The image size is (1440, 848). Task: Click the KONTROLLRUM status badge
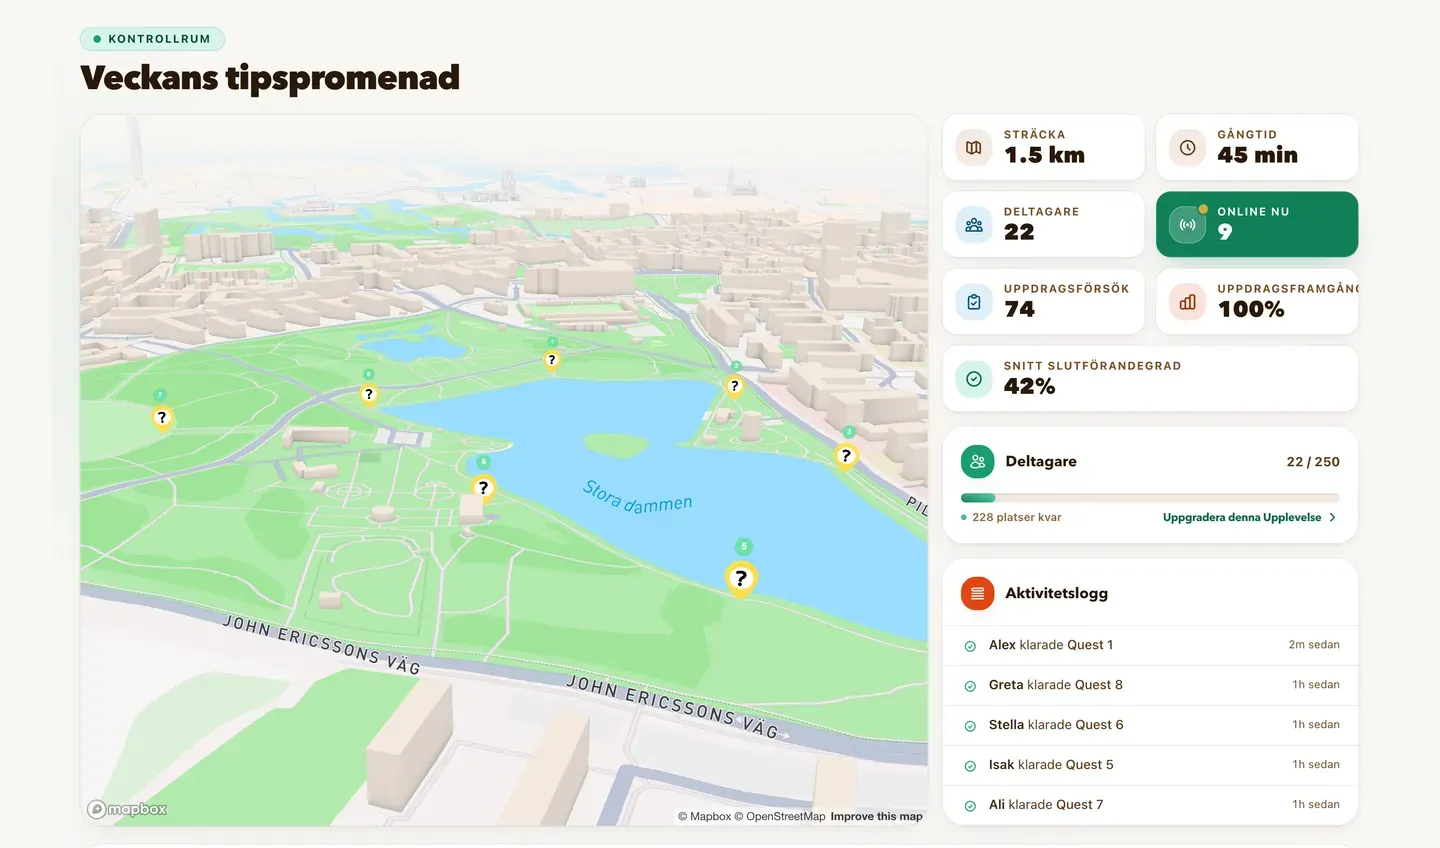[152, 39]
